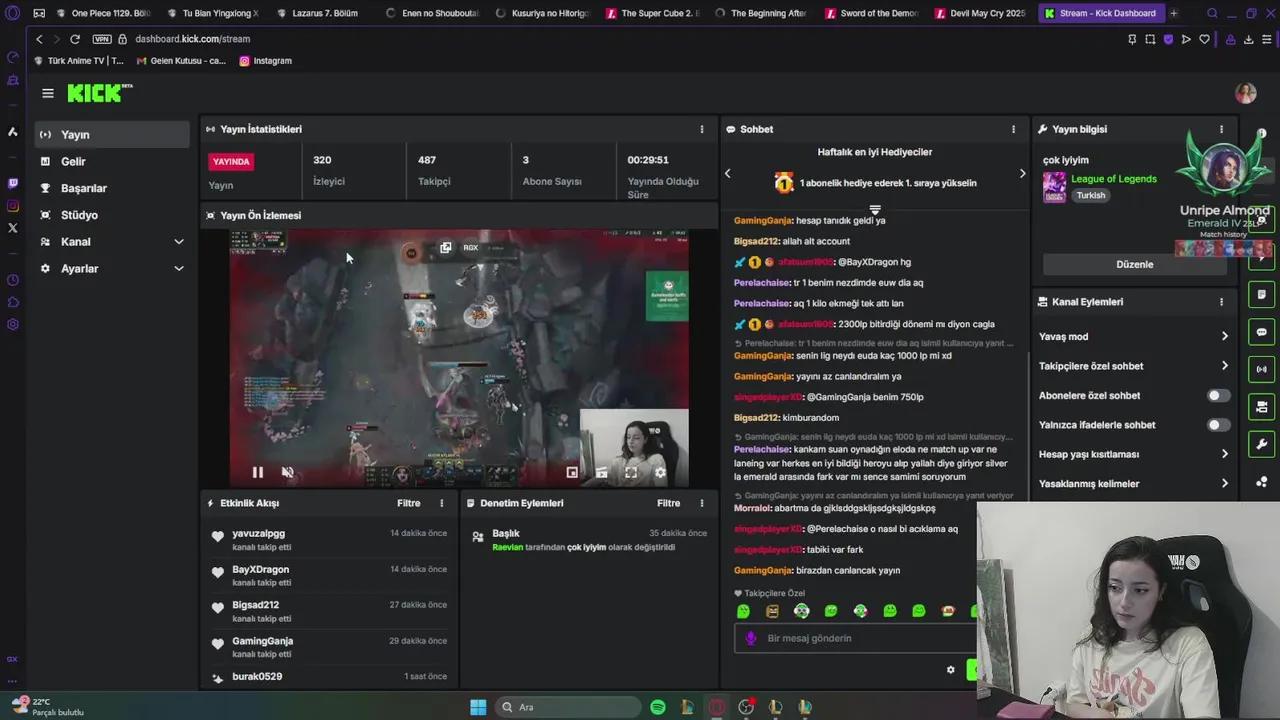Toggle theater mode on stream preview

click(x=601, y=472)
